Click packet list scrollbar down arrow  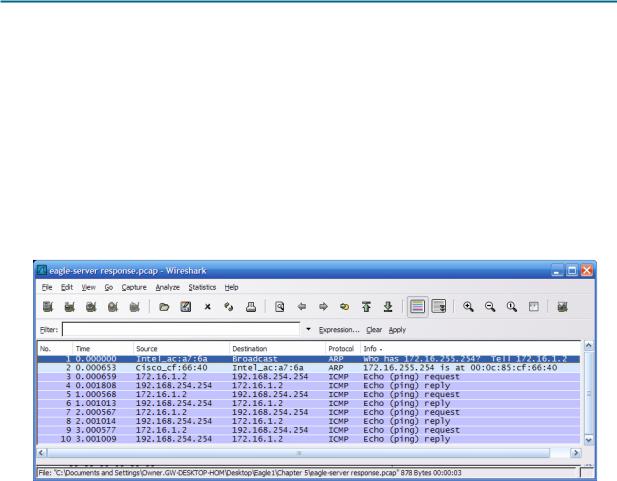(589, 440)
